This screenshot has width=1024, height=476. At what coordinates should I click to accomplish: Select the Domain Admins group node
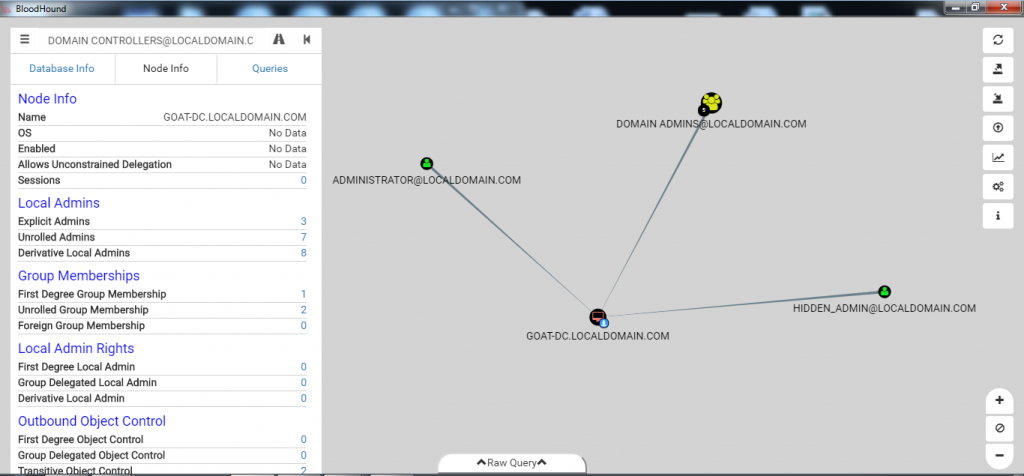coord(710,103)
